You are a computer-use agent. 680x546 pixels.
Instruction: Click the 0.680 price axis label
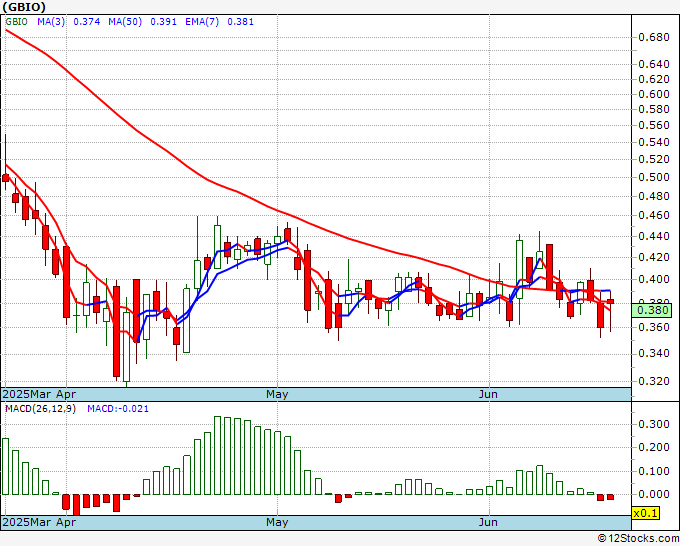pos(654,37)
